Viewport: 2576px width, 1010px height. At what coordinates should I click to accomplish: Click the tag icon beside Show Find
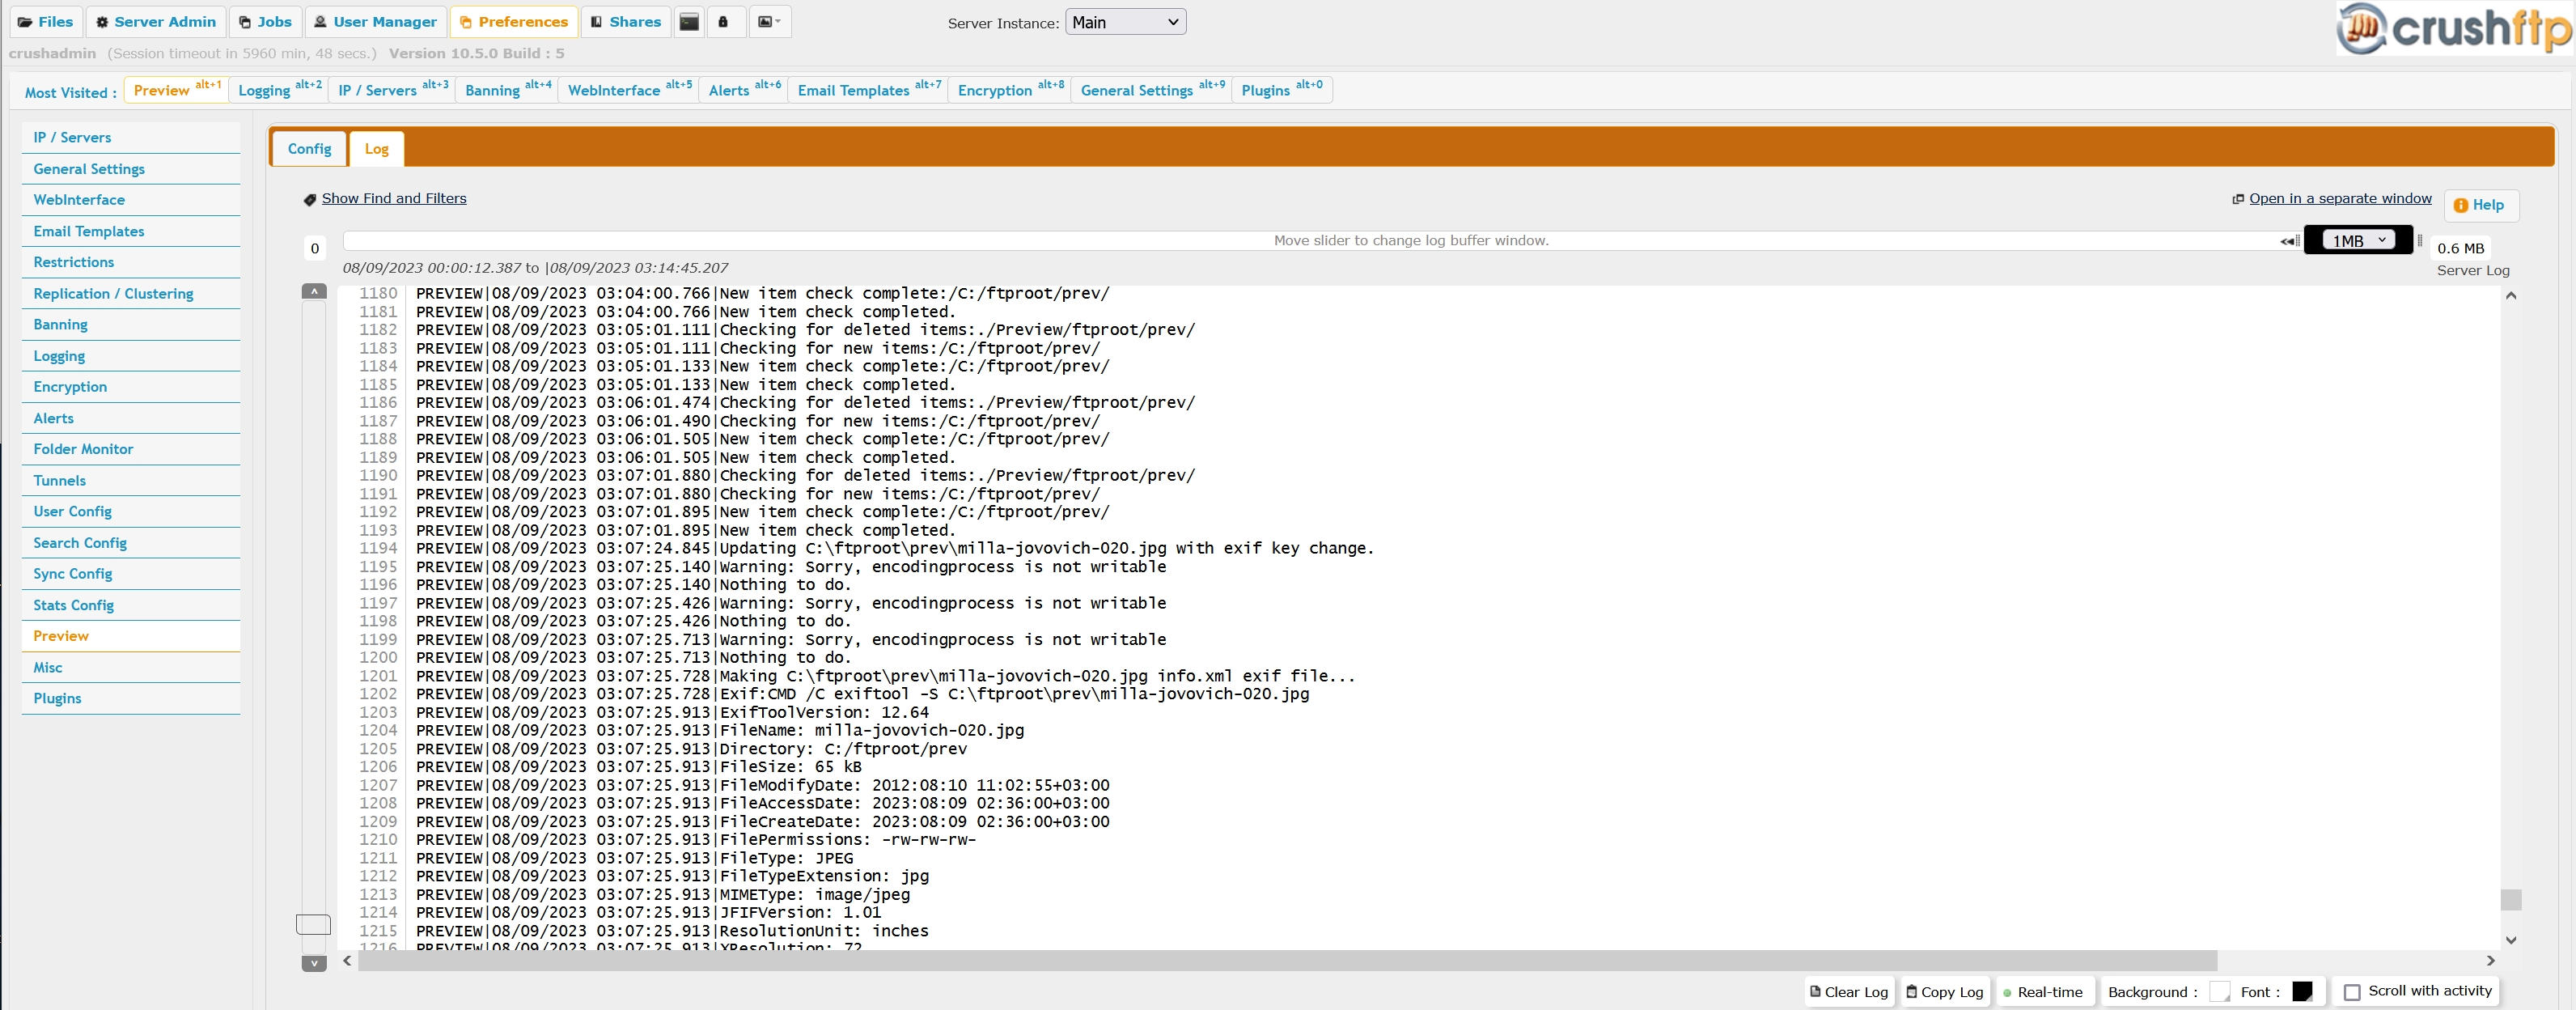(310, 200)
